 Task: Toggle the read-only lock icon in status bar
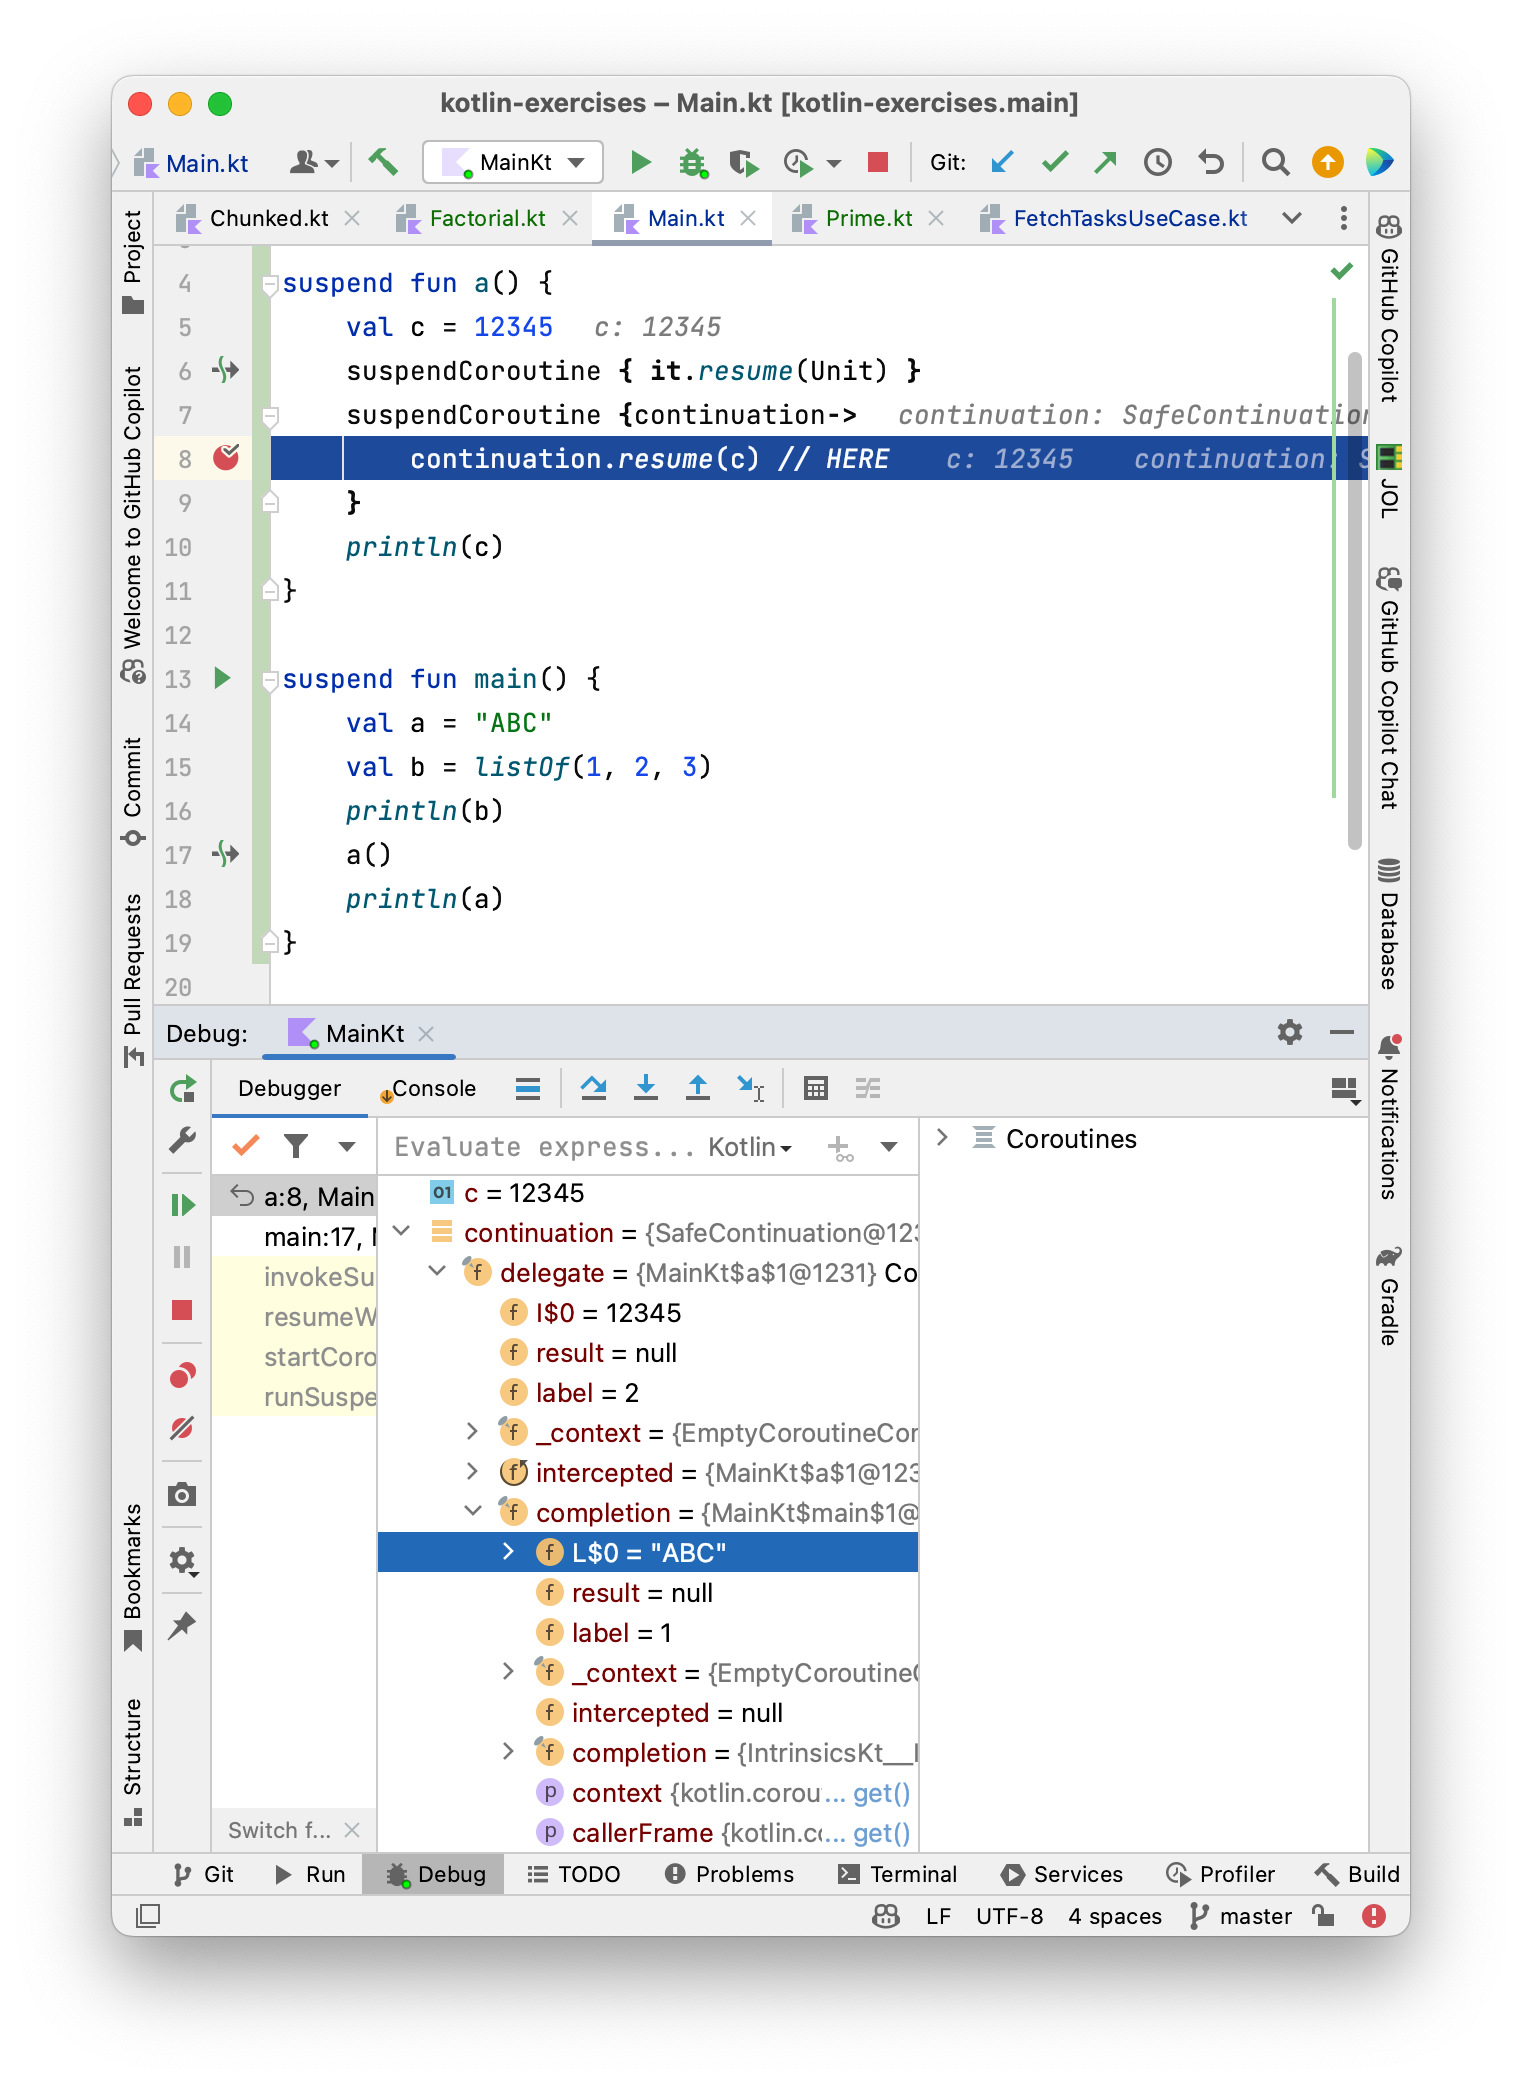[x=1324, y=1916]
